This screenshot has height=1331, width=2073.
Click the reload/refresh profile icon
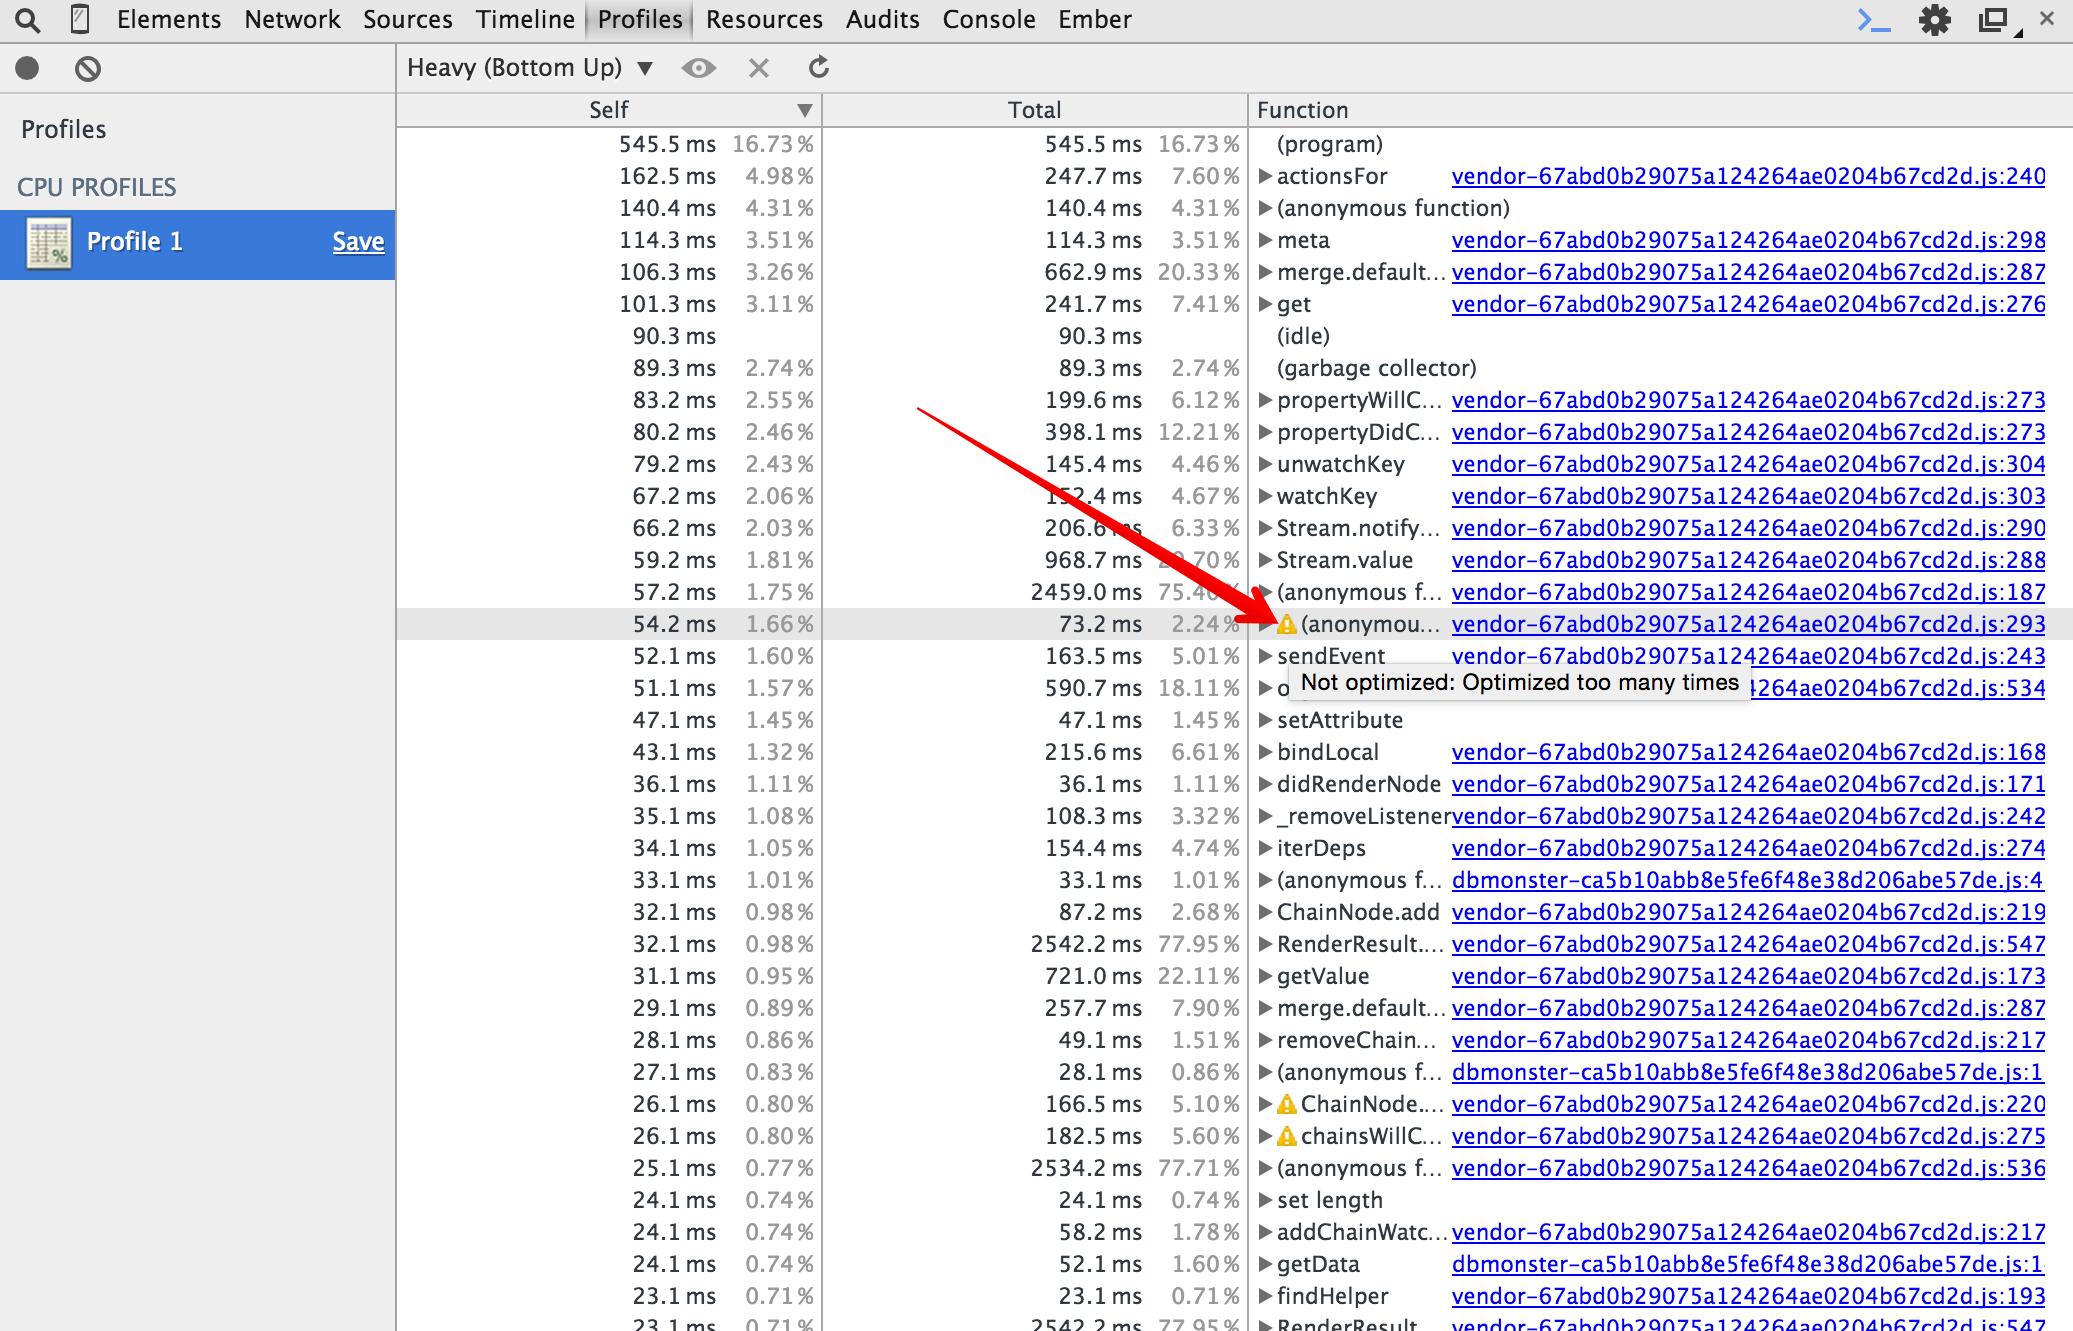coord(817,66)
